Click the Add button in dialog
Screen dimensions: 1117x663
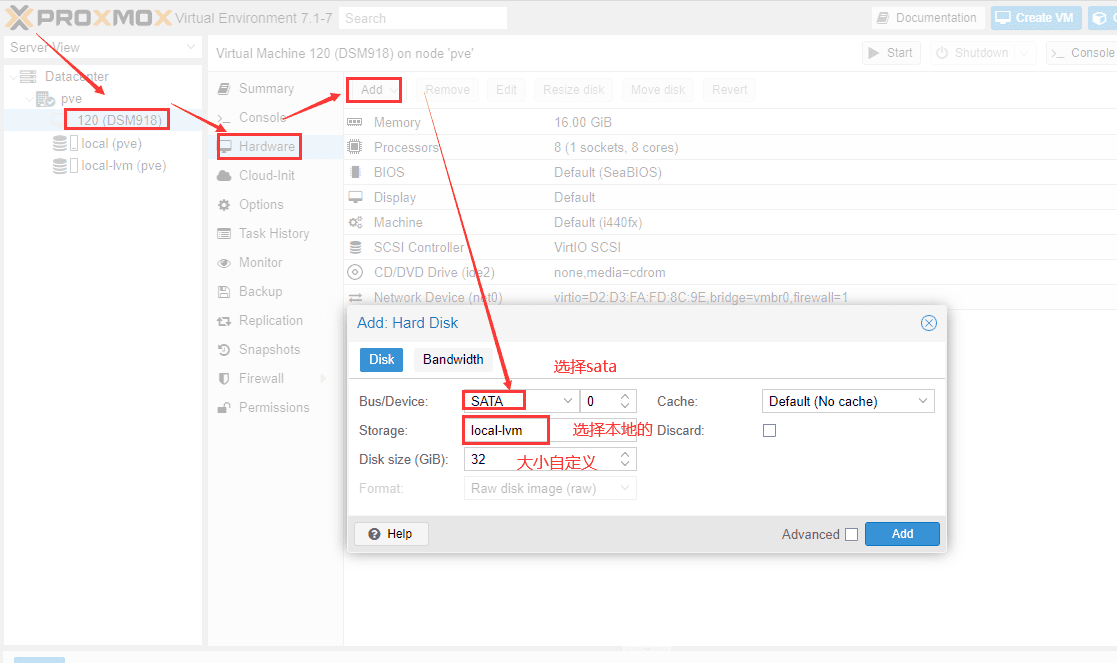[x=902, y=534]
